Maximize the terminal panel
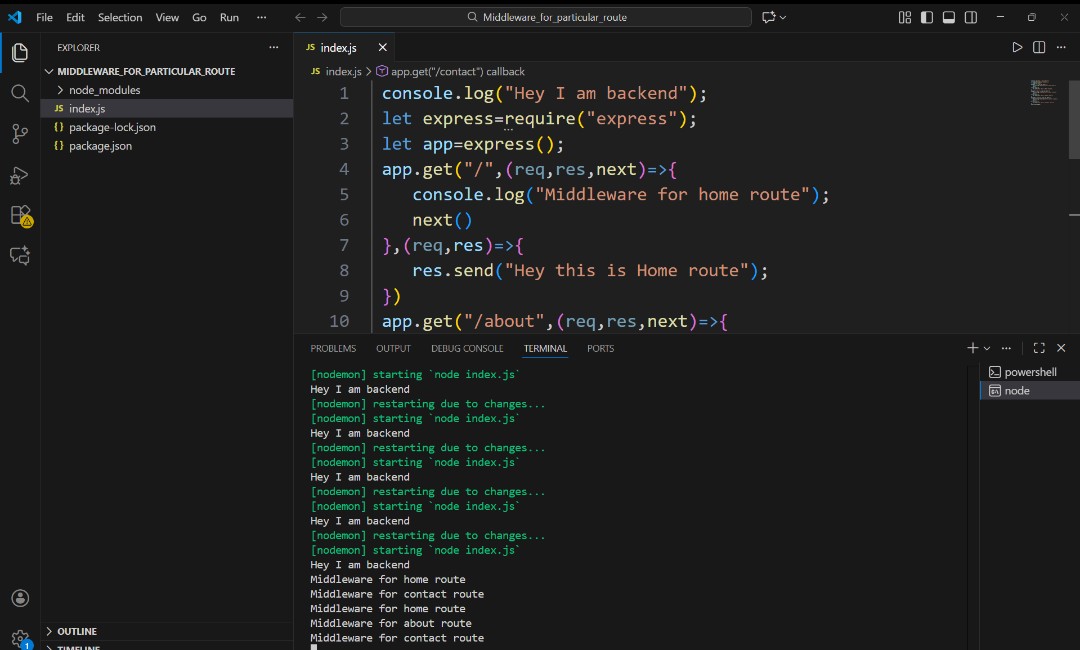 pos(1038,348)
